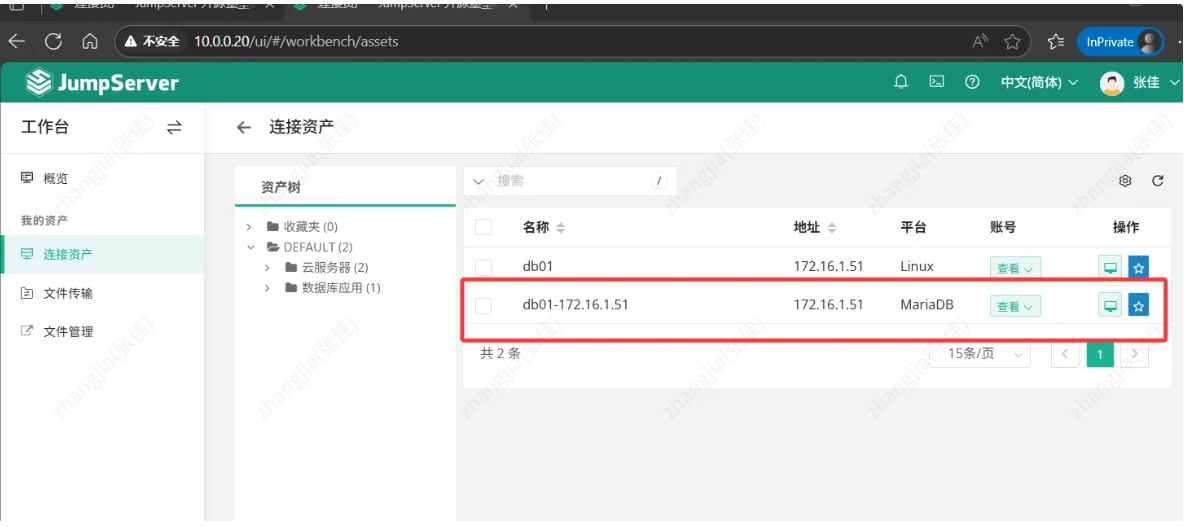Refresh the asset list

pyautogui.click(x=1158, y=180)
